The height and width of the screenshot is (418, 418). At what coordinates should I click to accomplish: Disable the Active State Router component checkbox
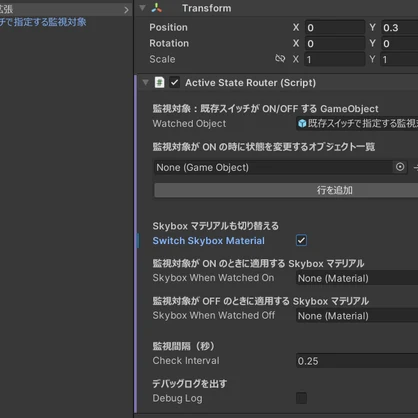tap(175, 82)
